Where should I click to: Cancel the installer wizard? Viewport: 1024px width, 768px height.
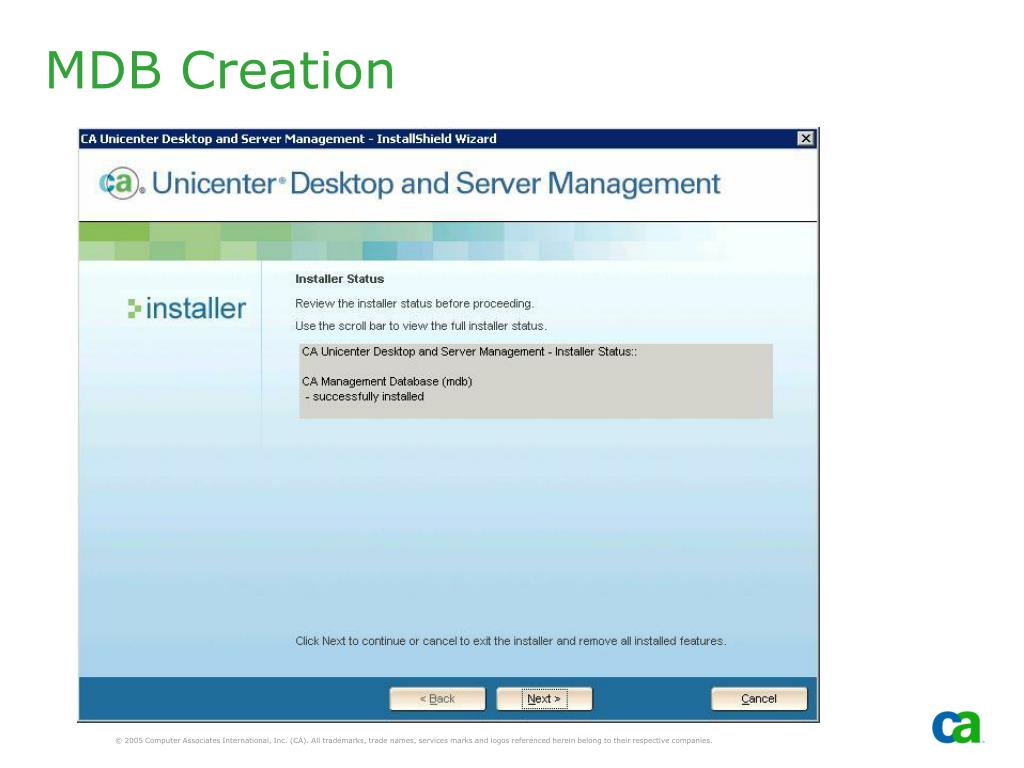pyautogui.click(x=759, y=699)
